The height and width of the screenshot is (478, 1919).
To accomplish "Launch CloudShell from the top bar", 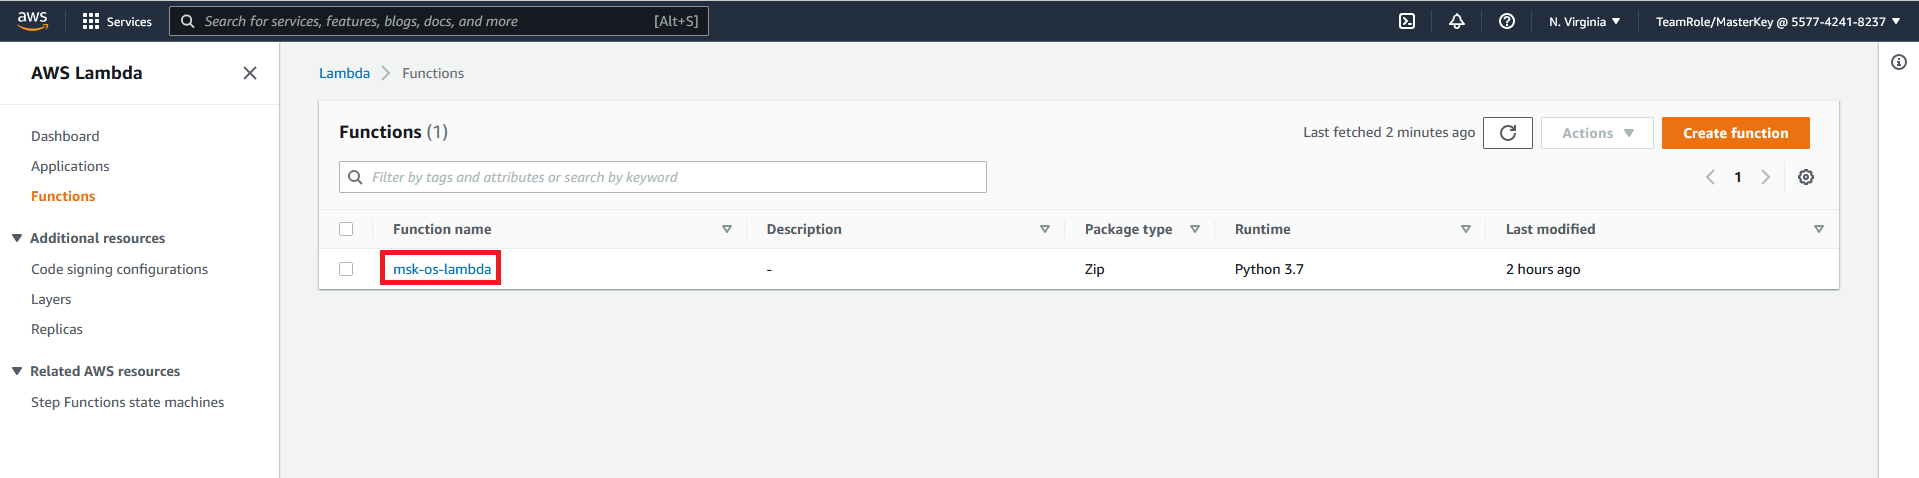I will (x=1407, y=21).
